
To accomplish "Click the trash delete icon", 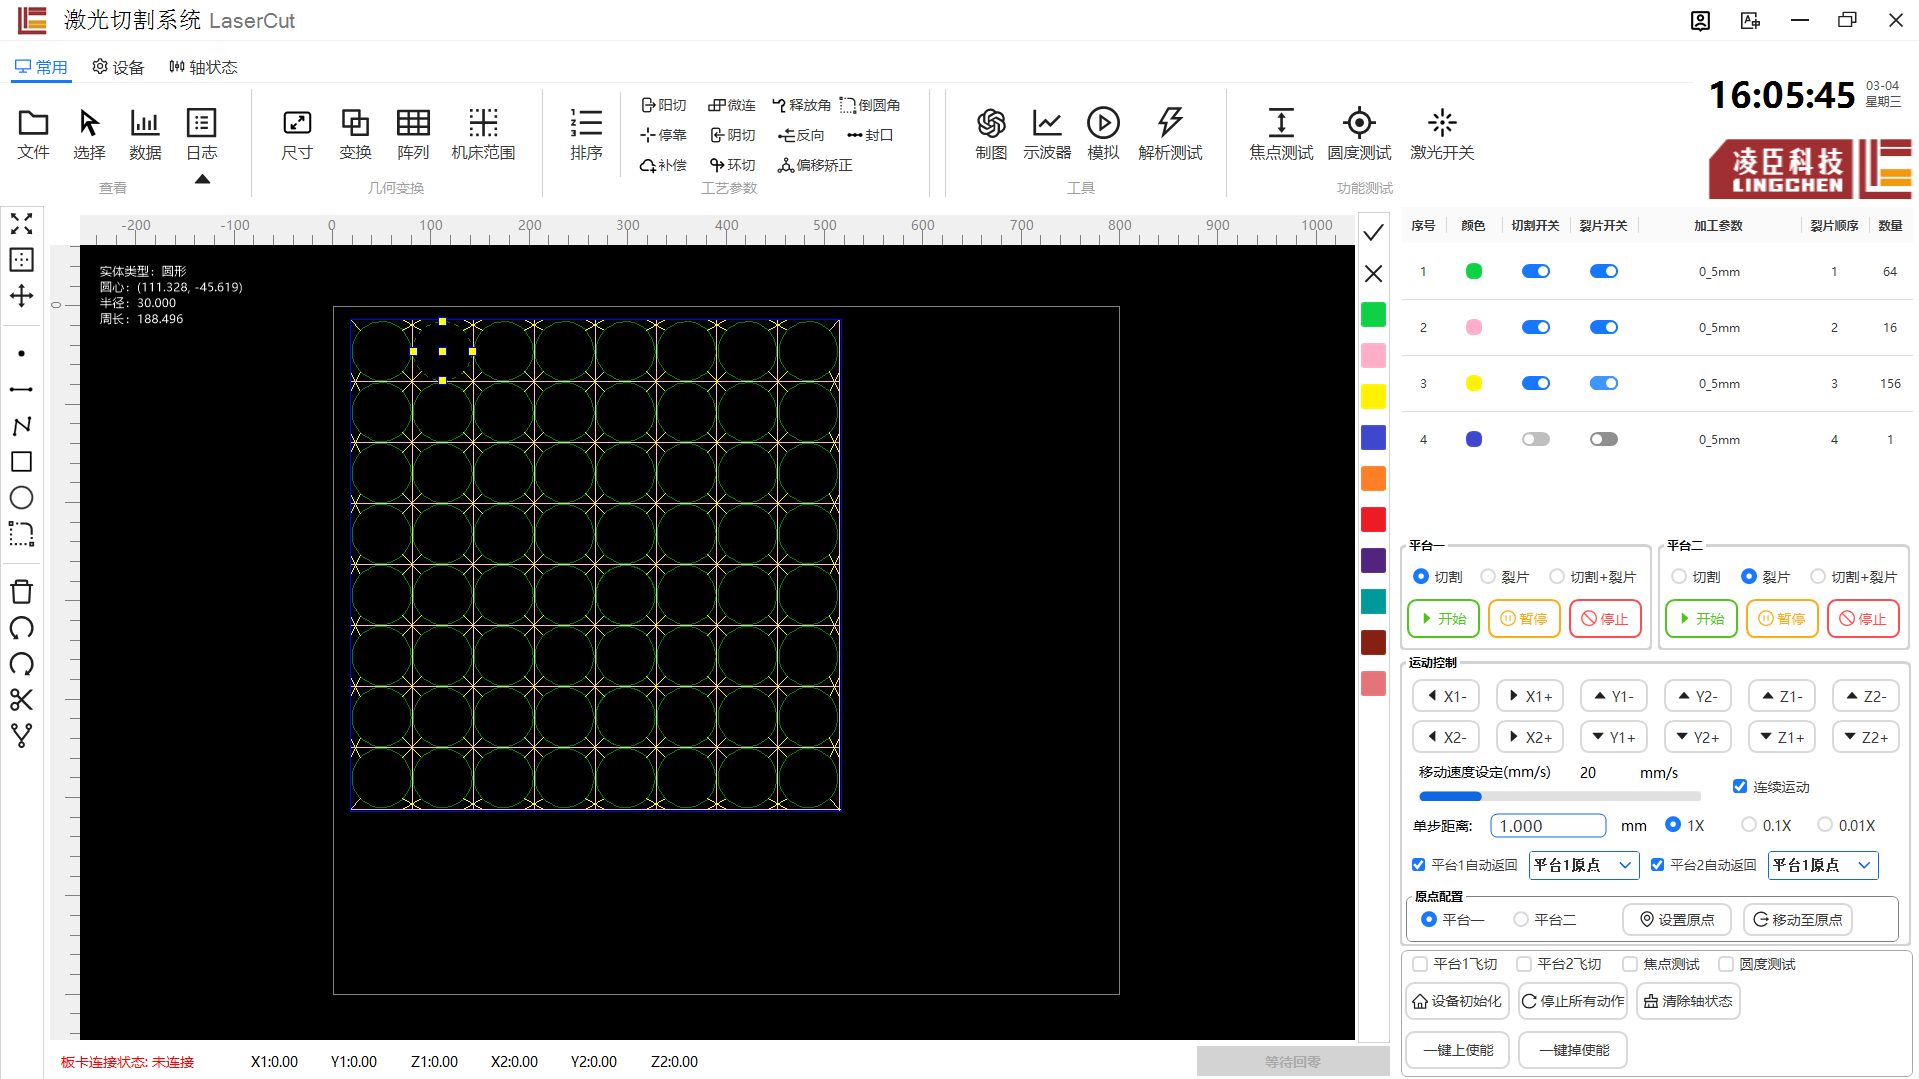I will click(21, 592).
